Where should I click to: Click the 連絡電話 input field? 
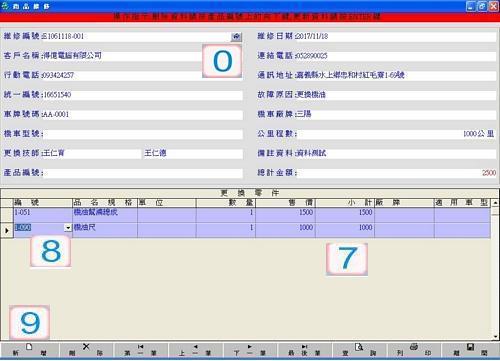pyautogui.click(x=396, y=56)
